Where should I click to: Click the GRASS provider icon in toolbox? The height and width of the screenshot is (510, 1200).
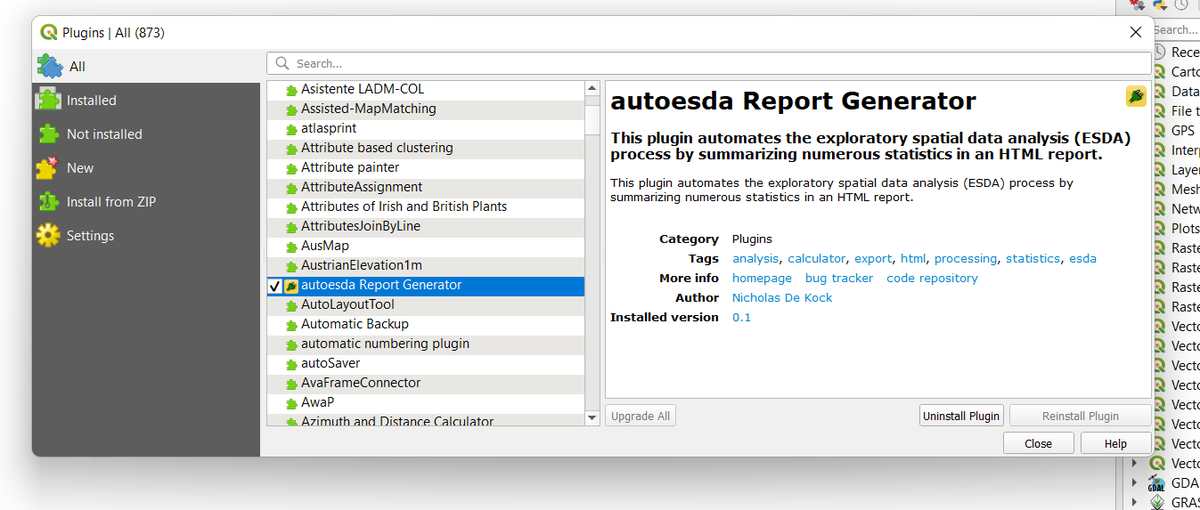point(1158,502)
